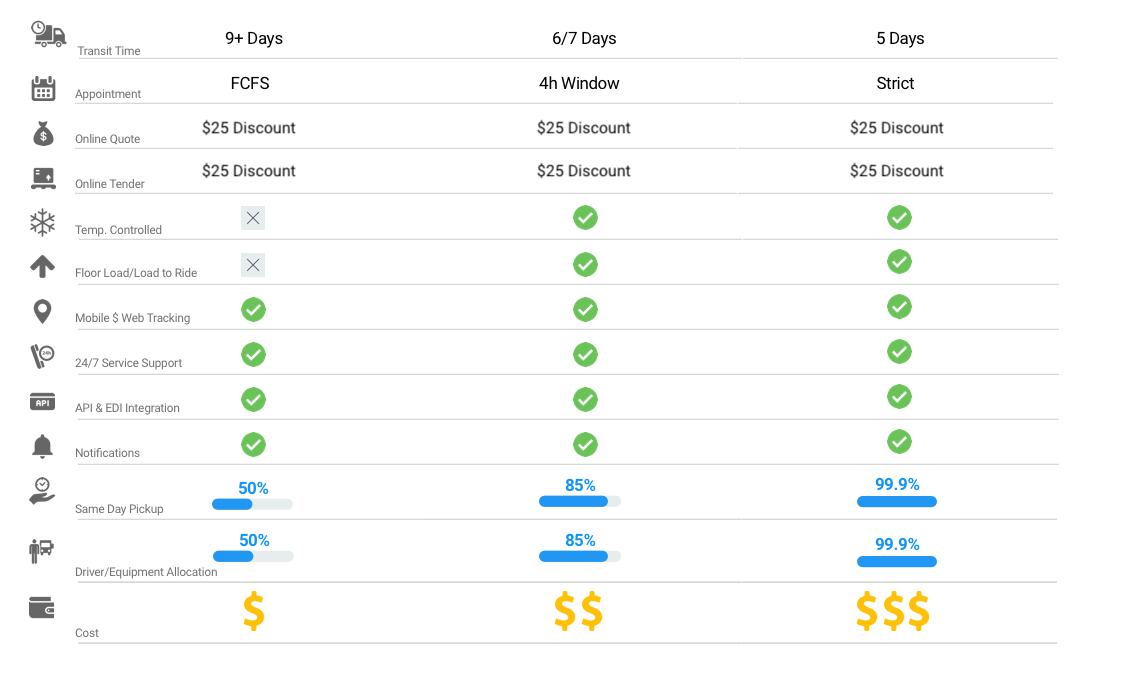Click the Notifications checkmark in 5 Days column
The width and height of the screenshot is (1135, 673).
click(899, 441)
